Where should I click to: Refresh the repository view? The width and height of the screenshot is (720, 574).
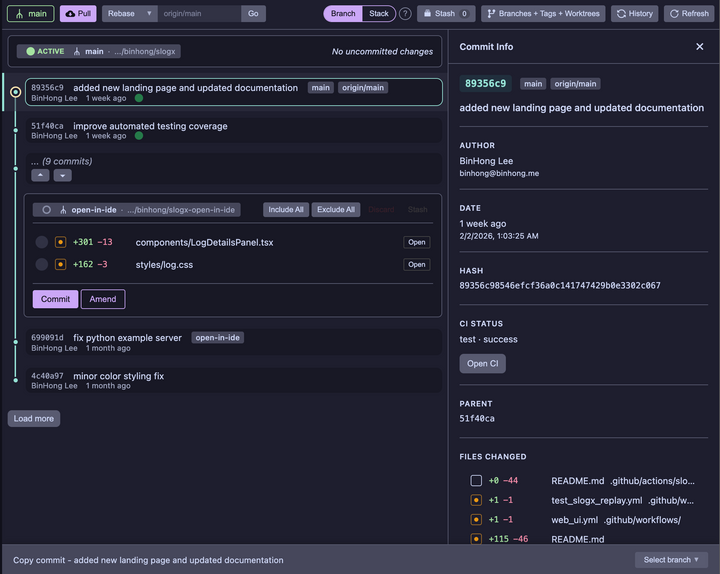pos(689,14)
